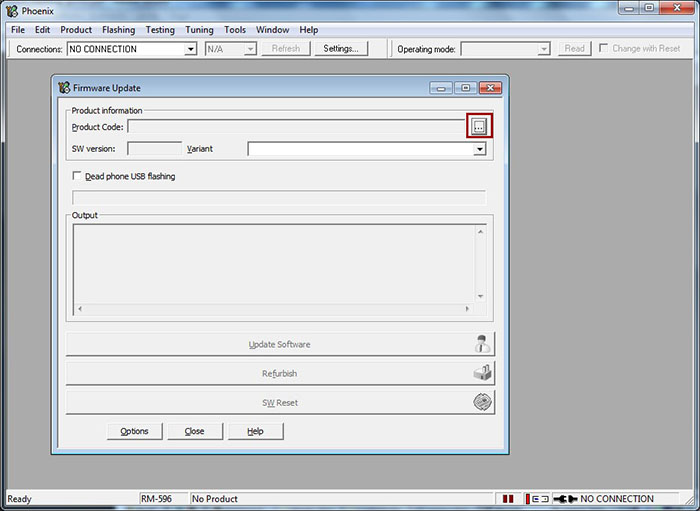Open the Options button in Firmware Update
Screen dimensions: 700x511
(x=134, y=431)
